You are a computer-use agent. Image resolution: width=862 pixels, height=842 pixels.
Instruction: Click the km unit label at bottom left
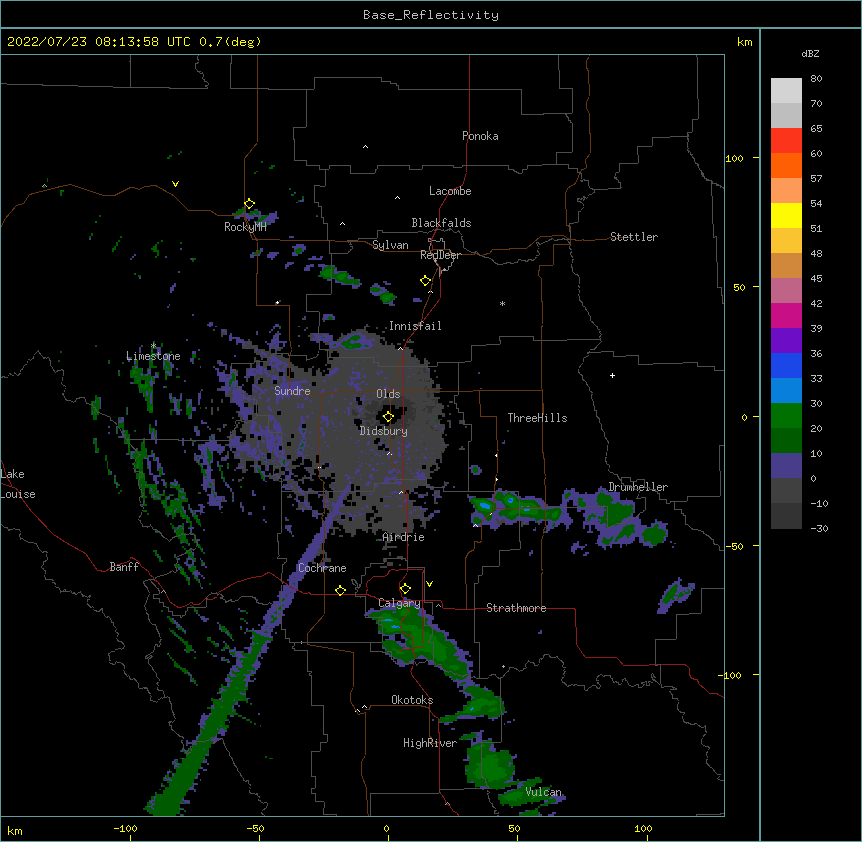[x=15, y=830]
